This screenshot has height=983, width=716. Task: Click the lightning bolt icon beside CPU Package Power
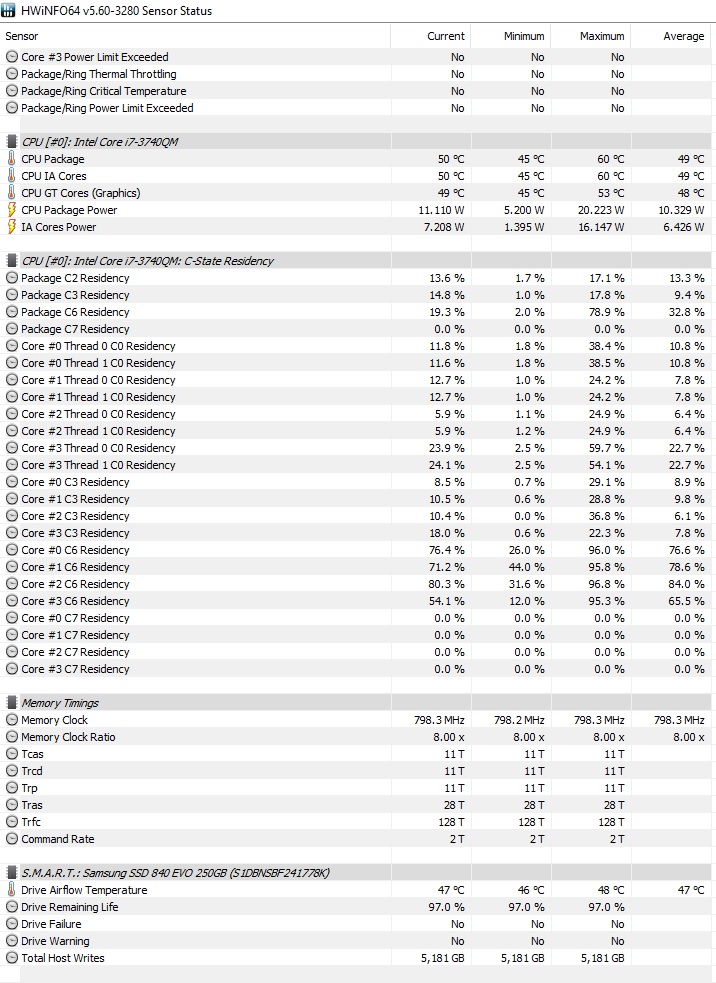point(11,209)
